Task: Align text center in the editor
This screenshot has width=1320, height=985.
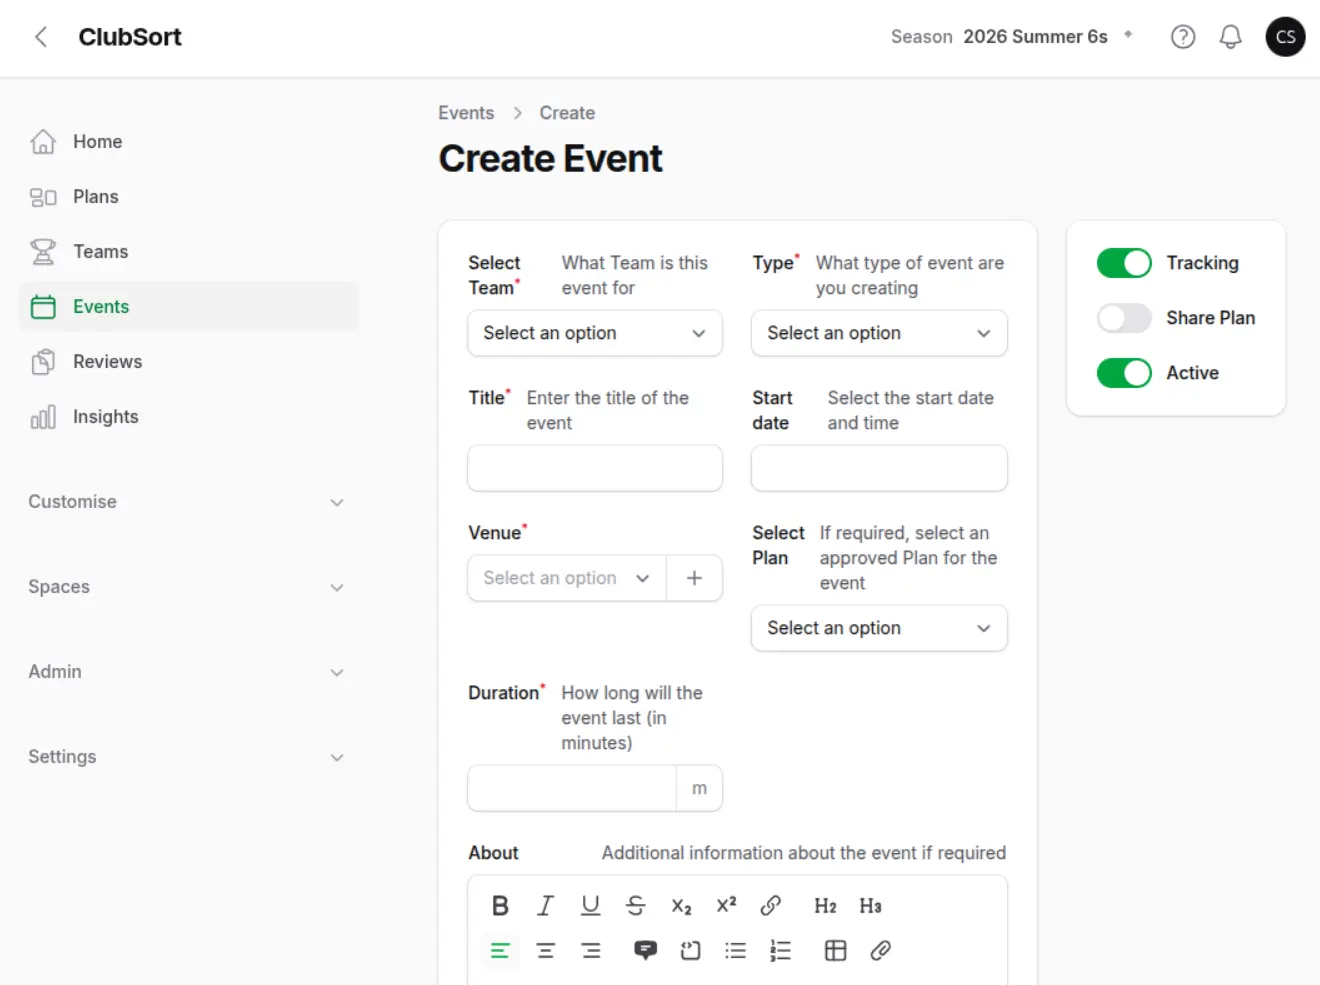Action: click(x=545, y=951)
